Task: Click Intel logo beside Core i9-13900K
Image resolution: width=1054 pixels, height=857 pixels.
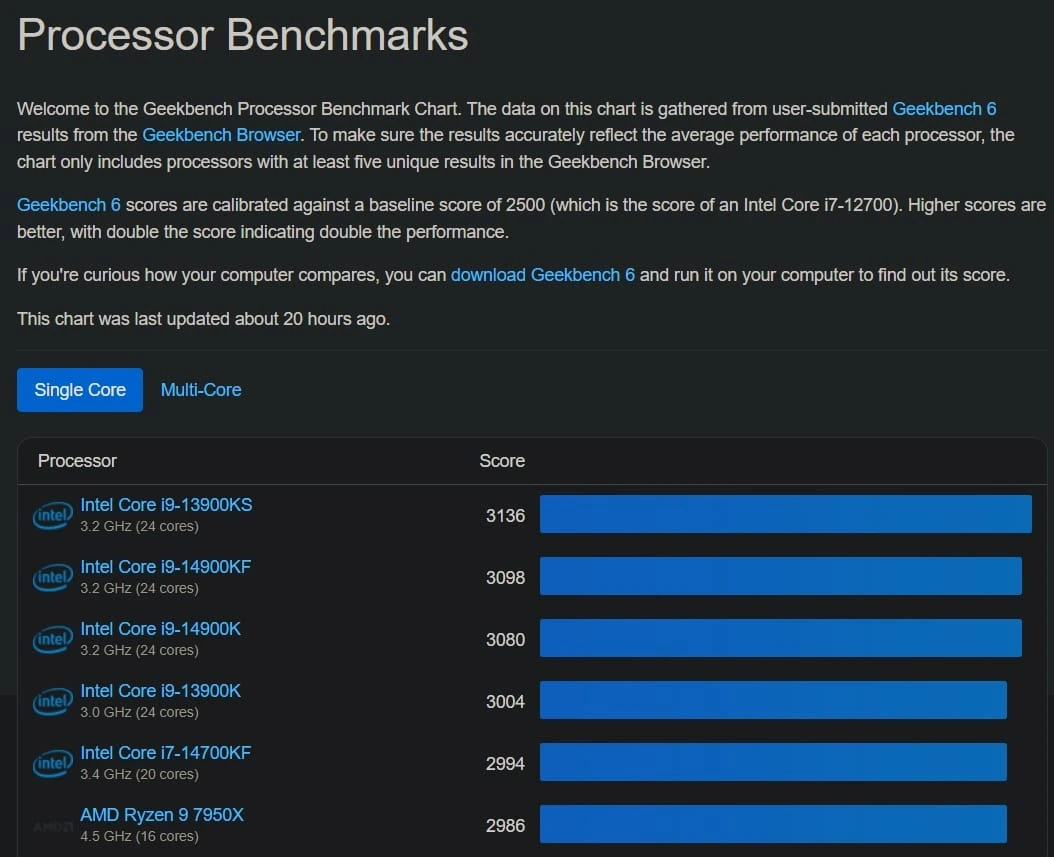Action: (x=52, y=701)
